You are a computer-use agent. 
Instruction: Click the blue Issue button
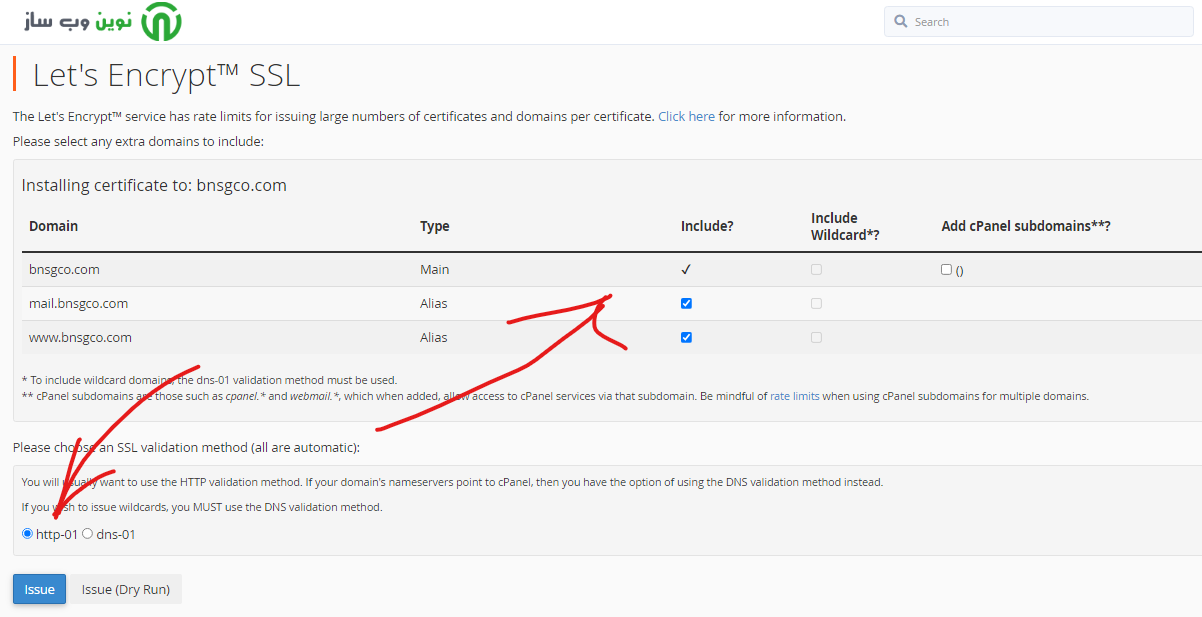[x=40, y=590]
